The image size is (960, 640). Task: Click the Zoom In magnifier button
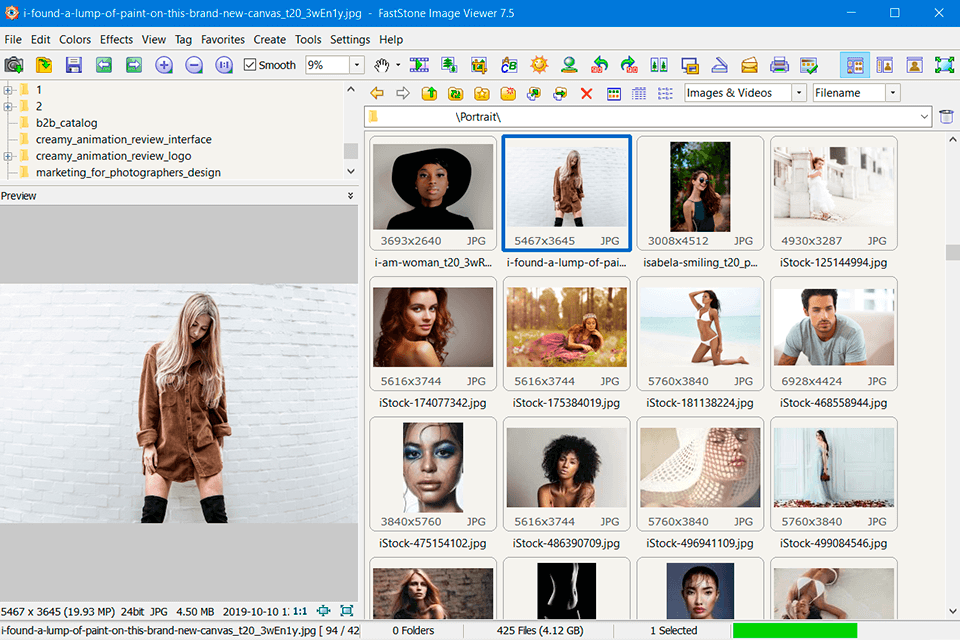[164, 65]
